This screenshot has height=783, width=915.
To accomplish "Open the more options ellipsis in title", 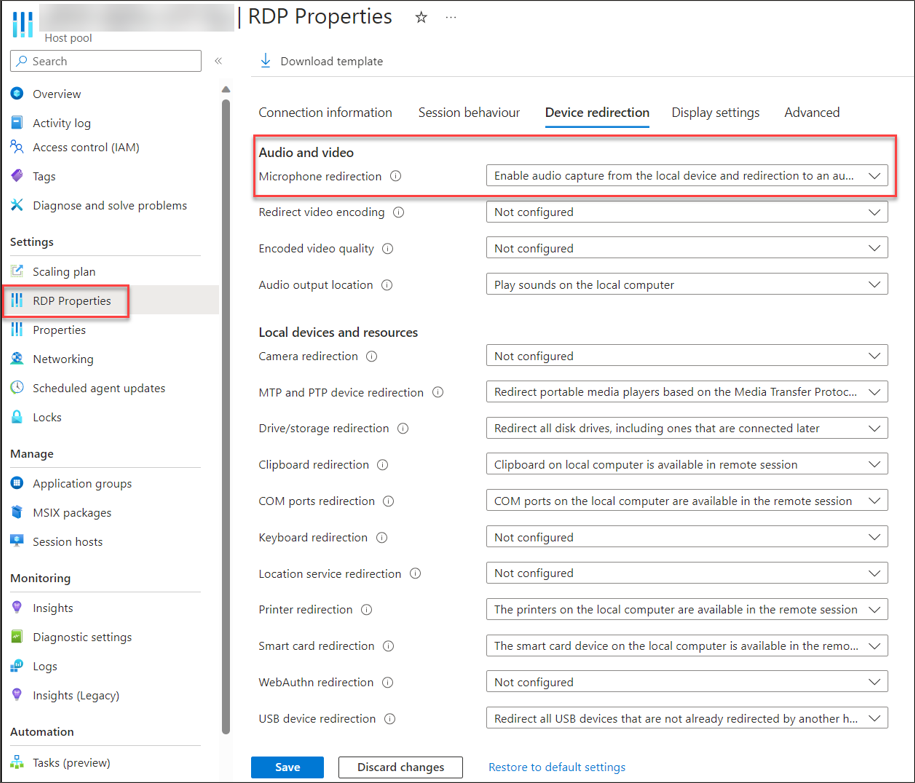I will 450,18.
